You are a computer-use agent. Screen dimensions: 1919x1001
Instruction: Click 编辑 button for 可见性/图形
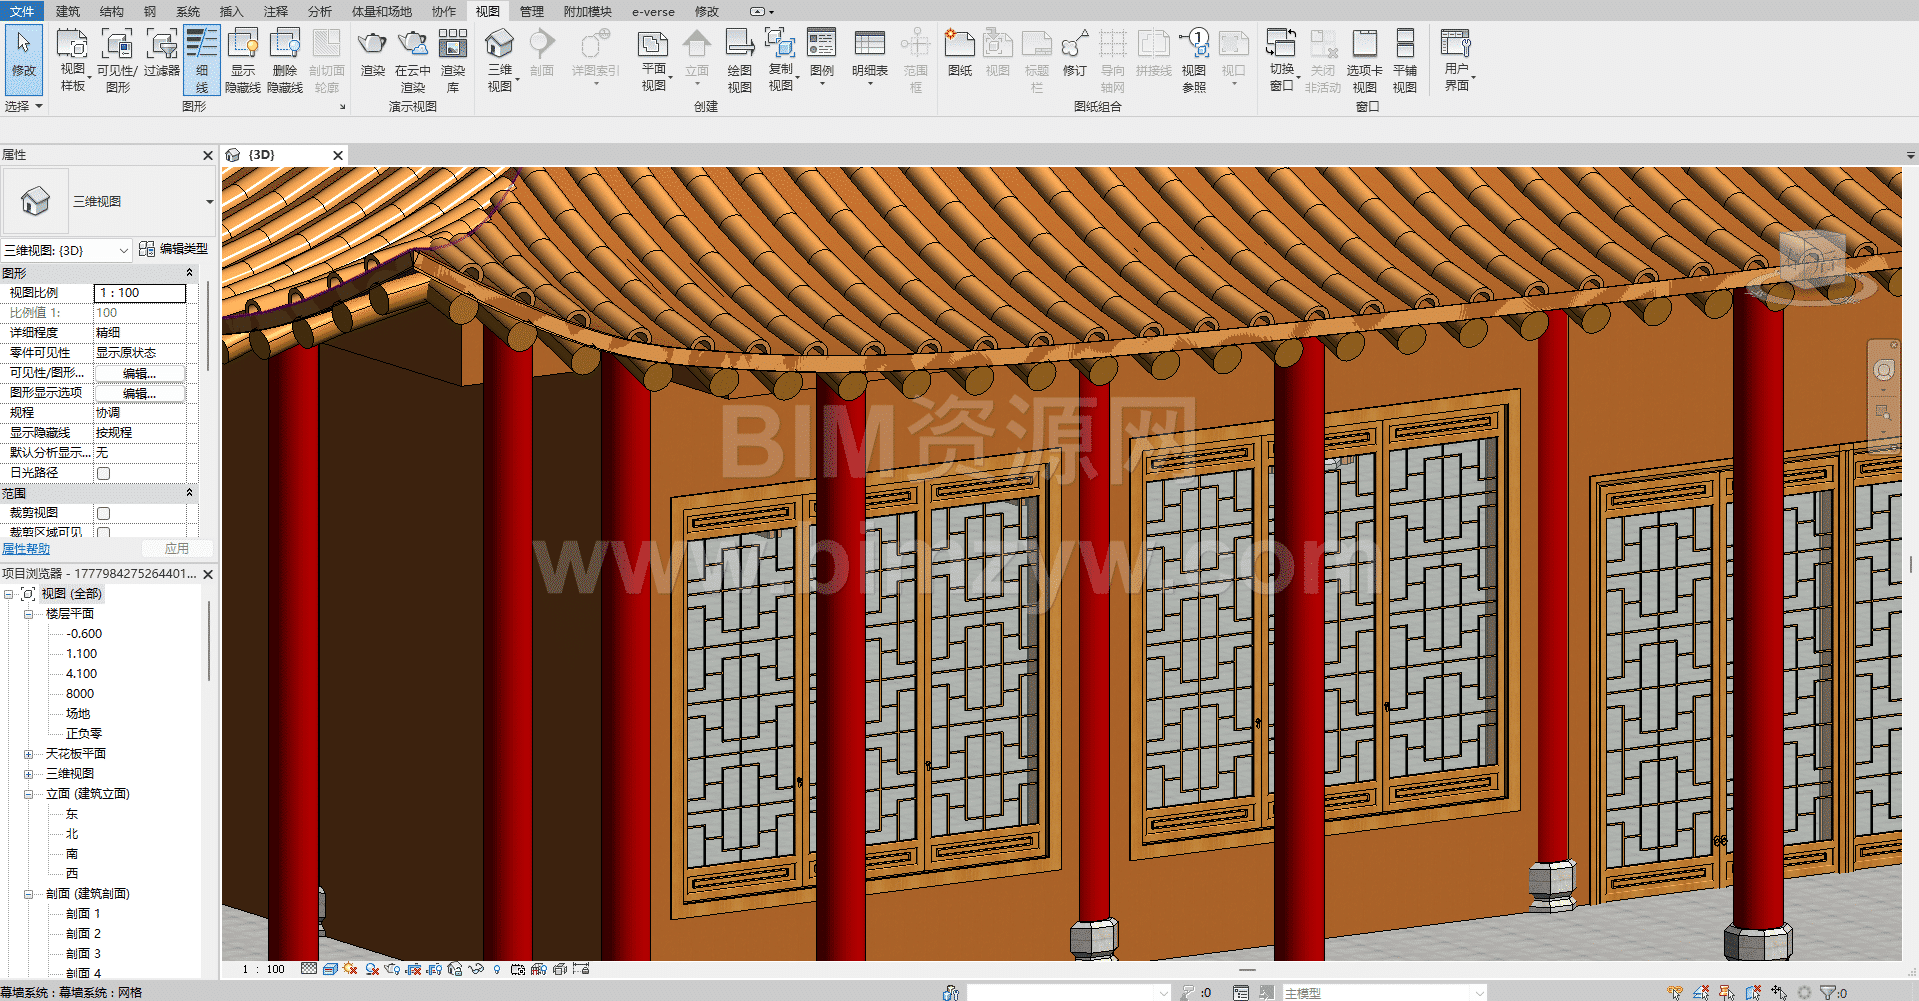coord(140,373)
